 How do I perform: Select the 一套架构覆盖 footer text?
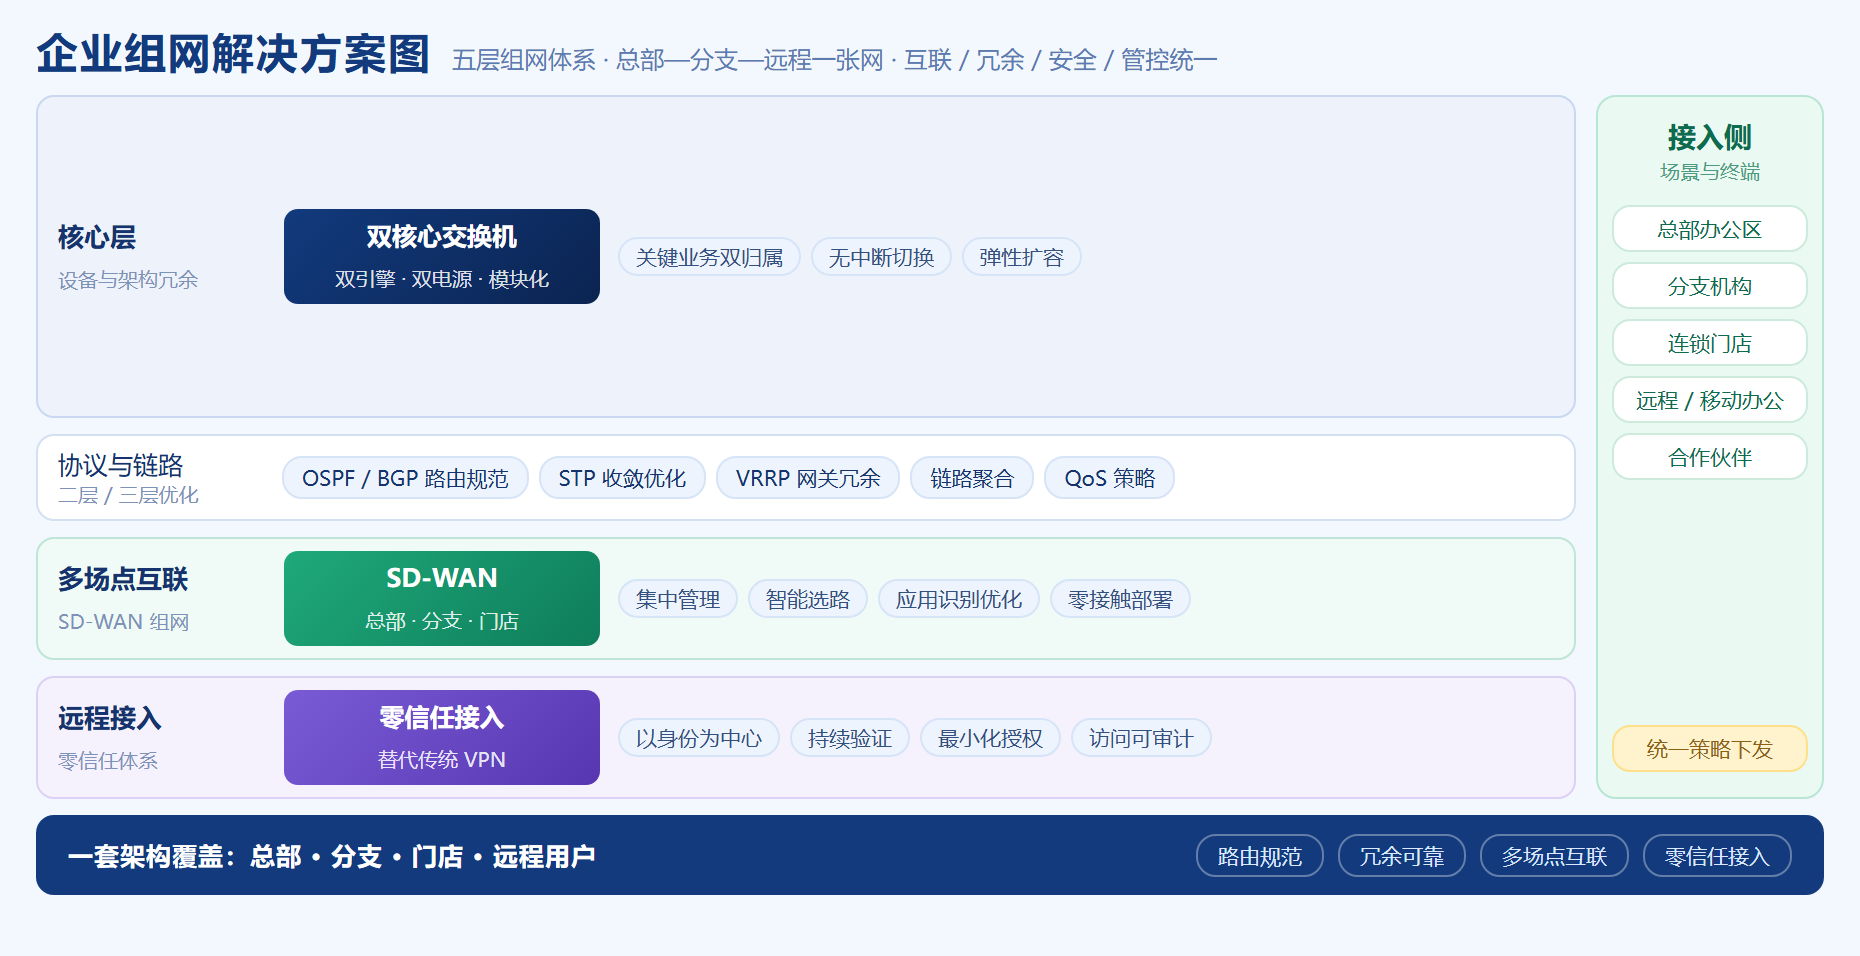coord(331,856)
